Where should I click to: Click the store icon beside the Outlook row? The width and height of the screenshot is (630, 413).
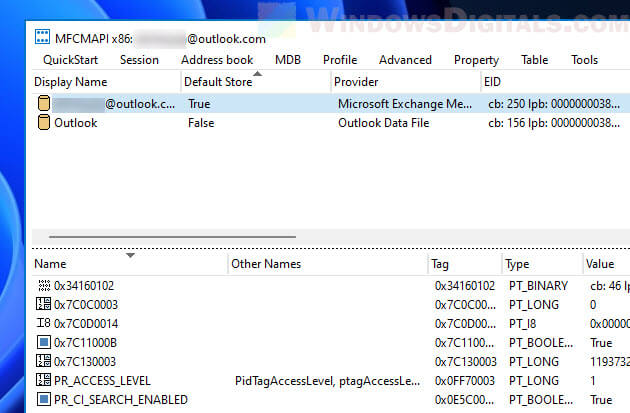click(x=44, y=122)
